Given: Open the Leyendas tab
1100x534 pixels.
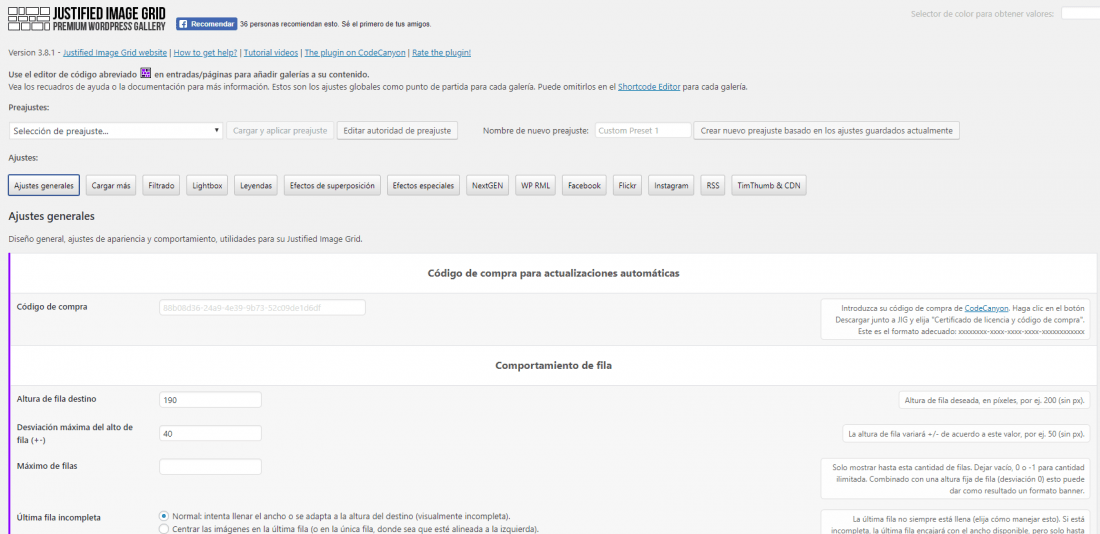Looking at the screenshot, I should [x=255, y=186].
